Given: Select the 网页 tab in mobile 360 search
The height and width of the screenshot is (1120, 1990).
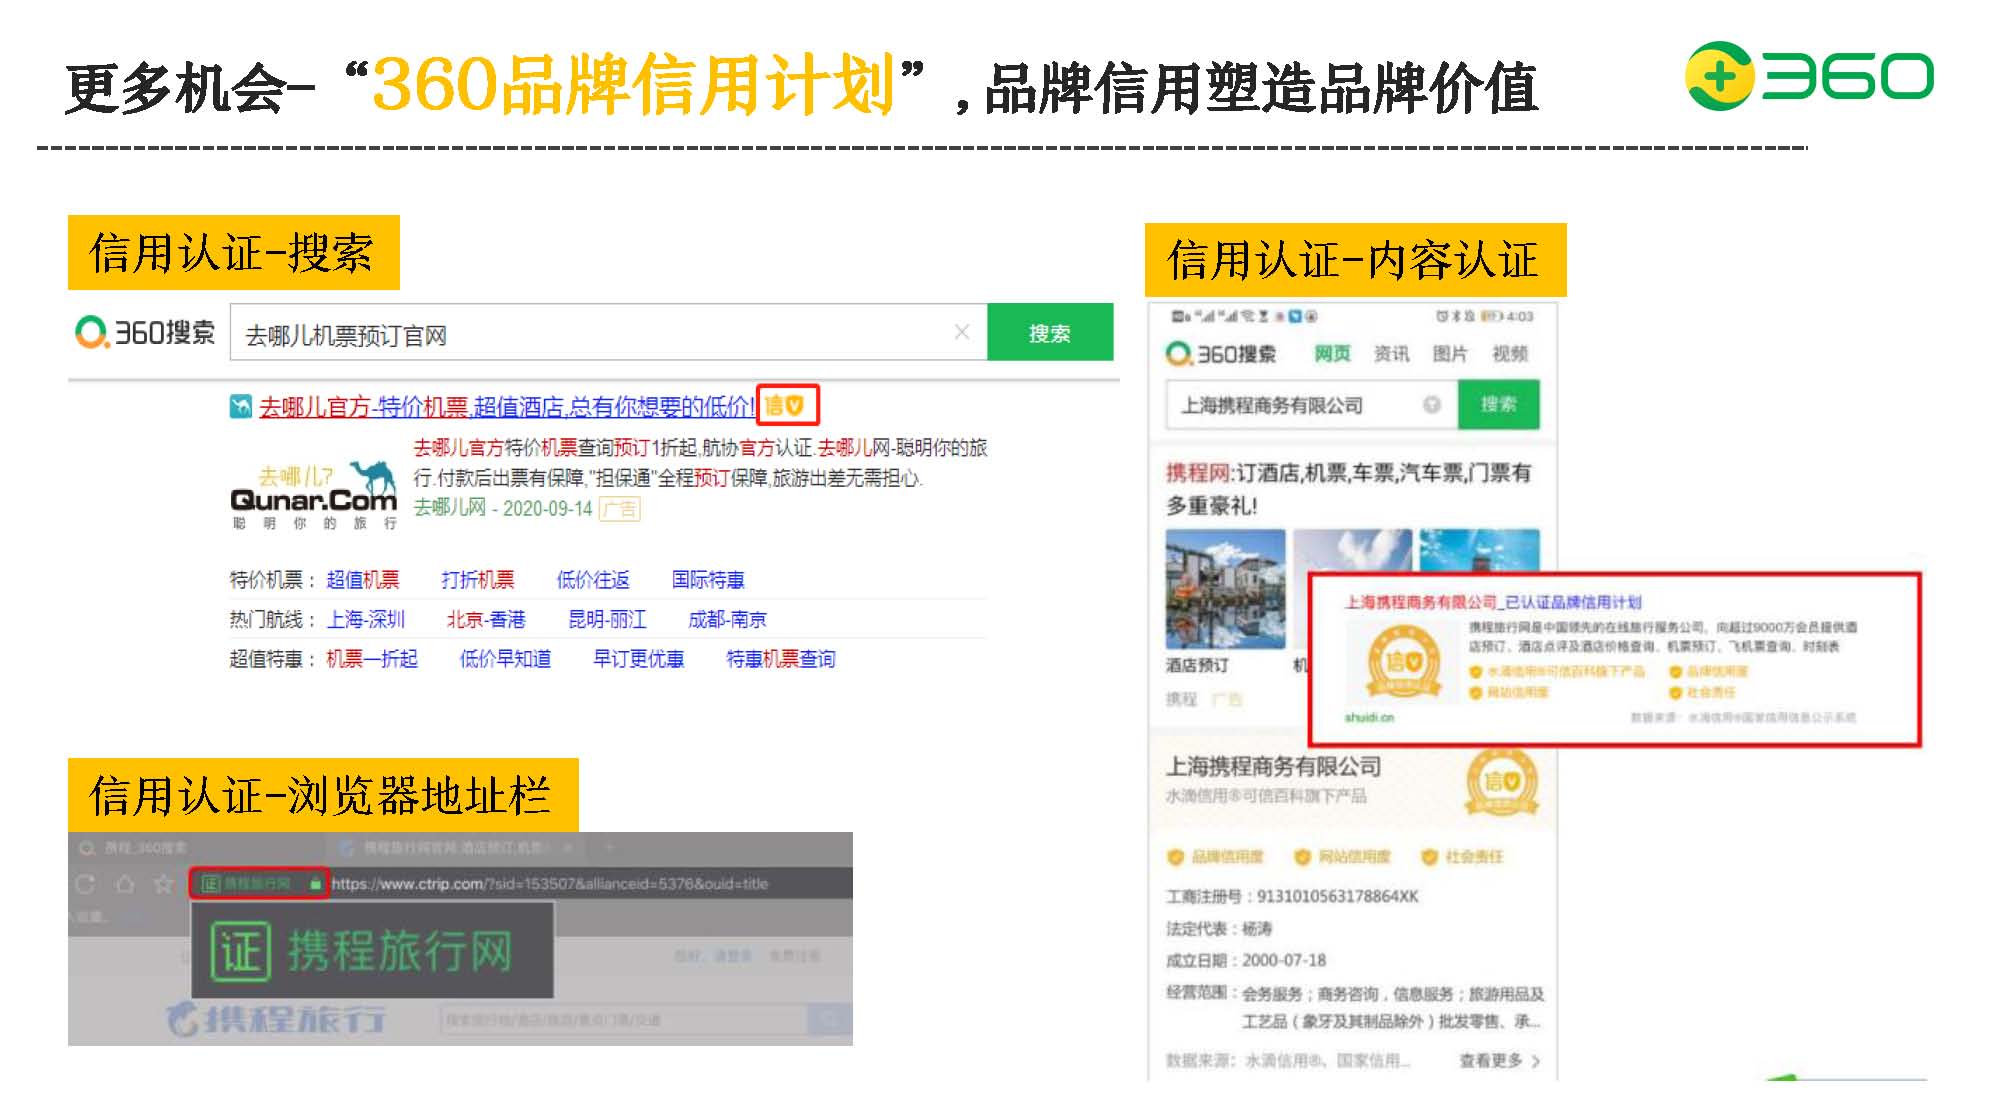Looking at the screenshot, I should point(1332,353).
